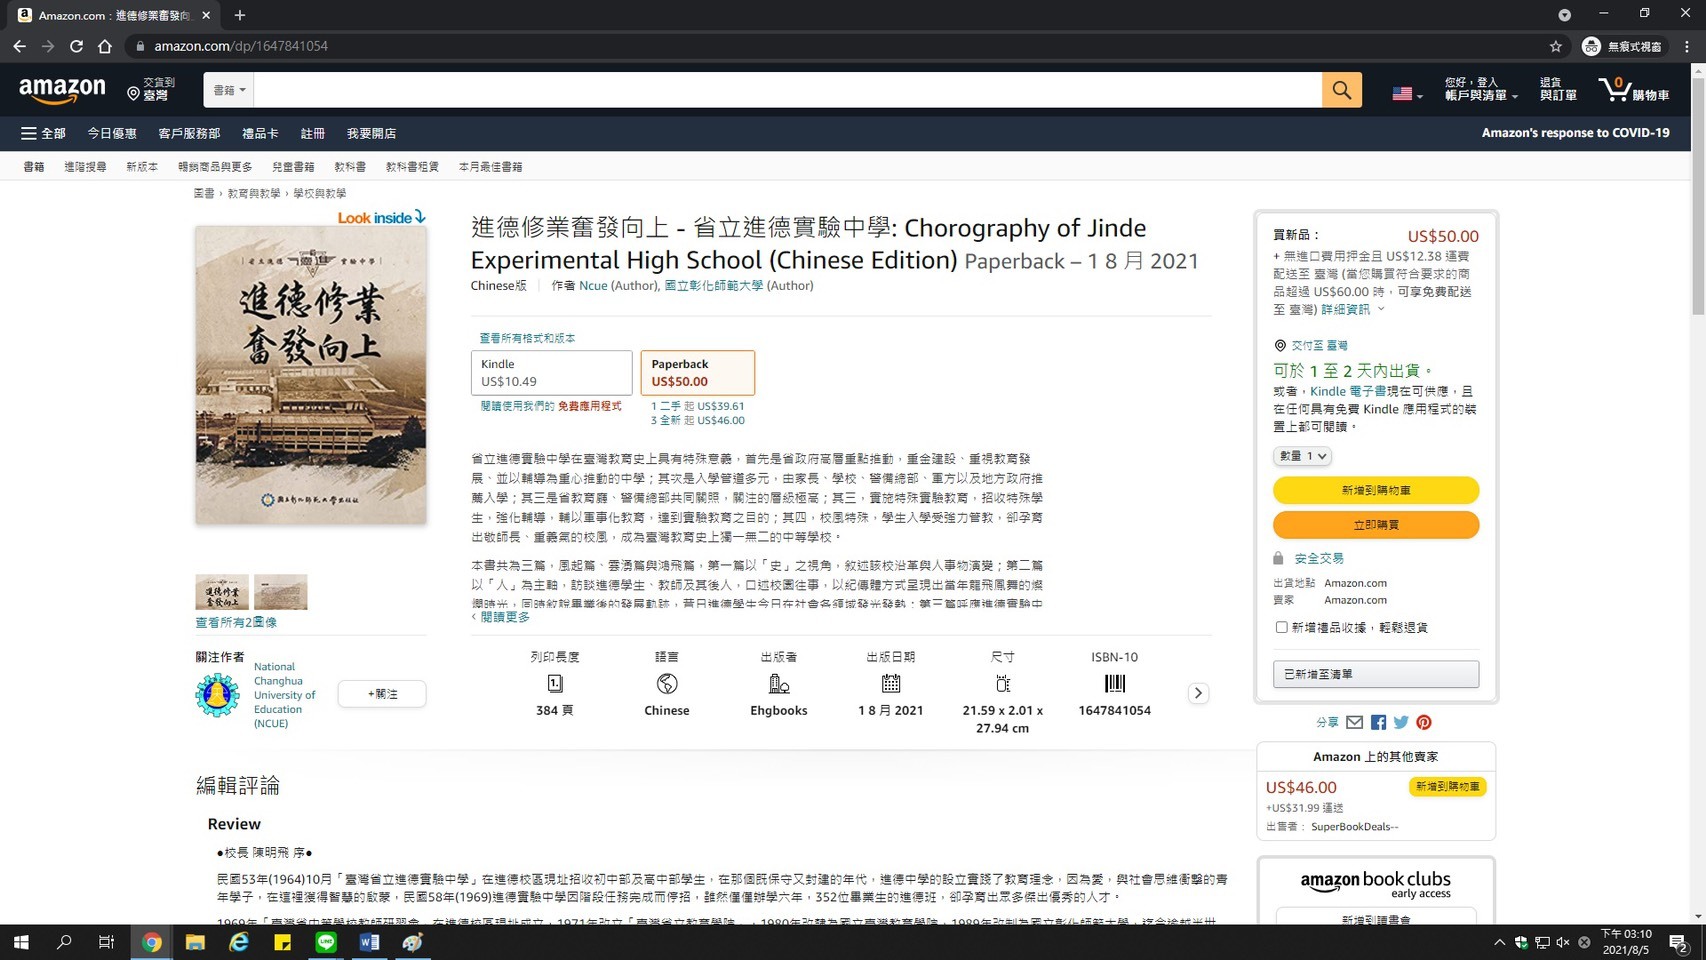Add US$46.00 seller offer to cart
The image size is (1706, 960).
point(1448,787)
